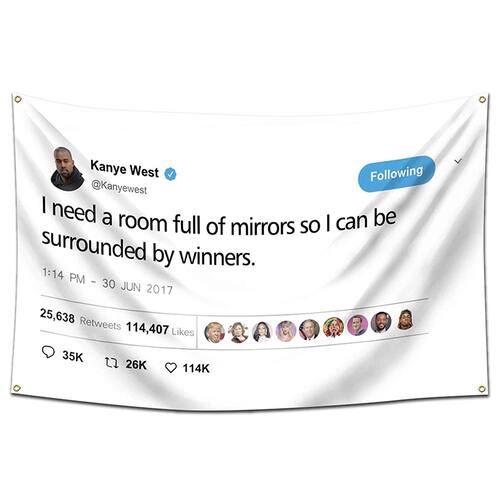Open the 114,407 Likes list
Viewport: 500px width, 500px height.
[x=160, y=330]
